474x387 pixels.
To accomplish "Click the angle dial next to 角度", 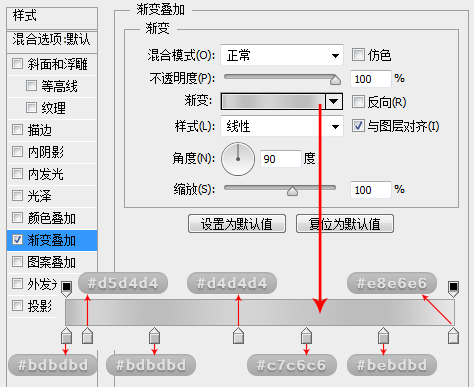I will pyautogui.click(x=238, y=159).
